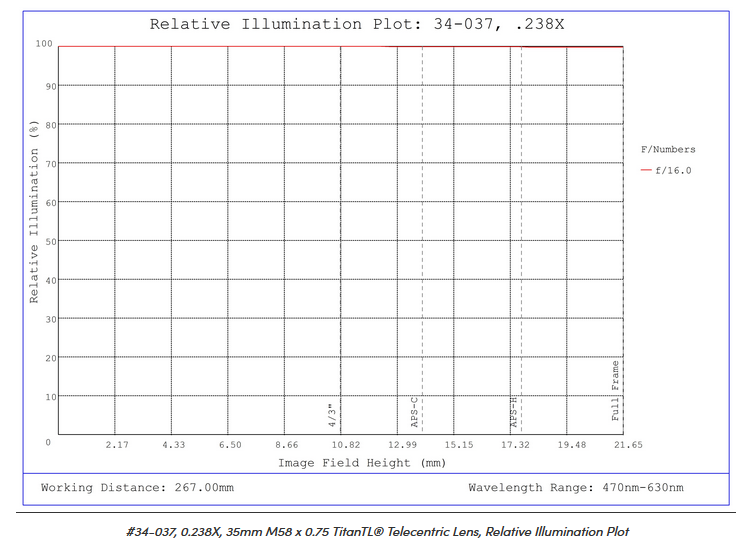The width and height of the screenshot is (755, 545).
Task: Click the red f/16.0 legend line swatch
Action: pos(646,170)
